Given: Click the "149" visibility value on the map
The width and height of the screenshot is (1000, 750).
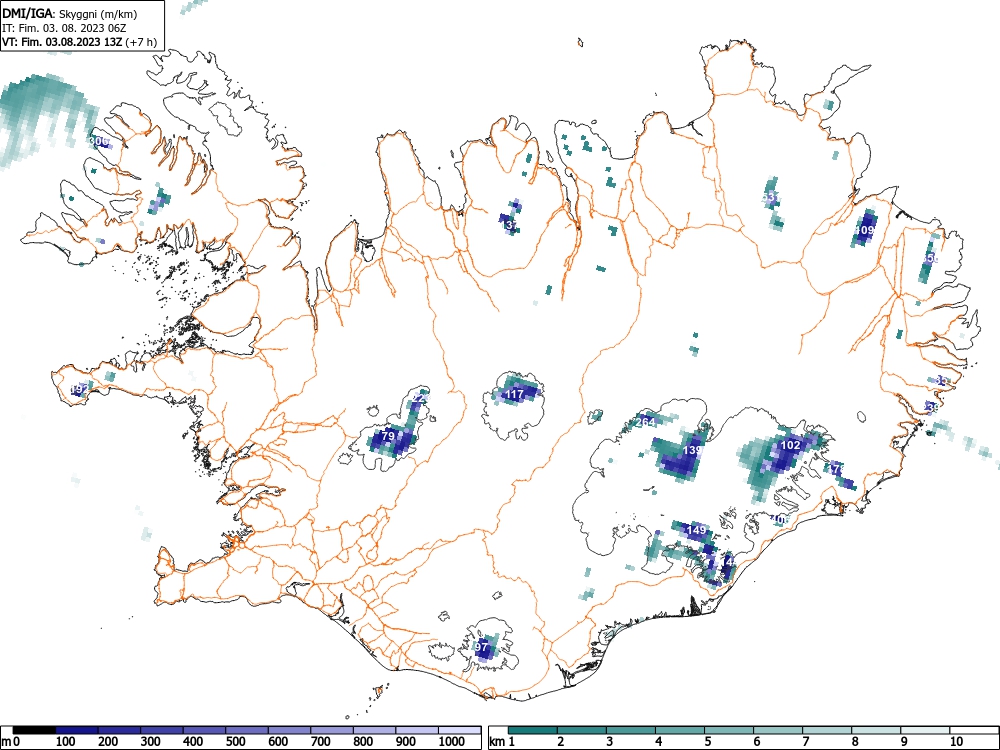Looking at the screenshot, I should tap(696, 530).
